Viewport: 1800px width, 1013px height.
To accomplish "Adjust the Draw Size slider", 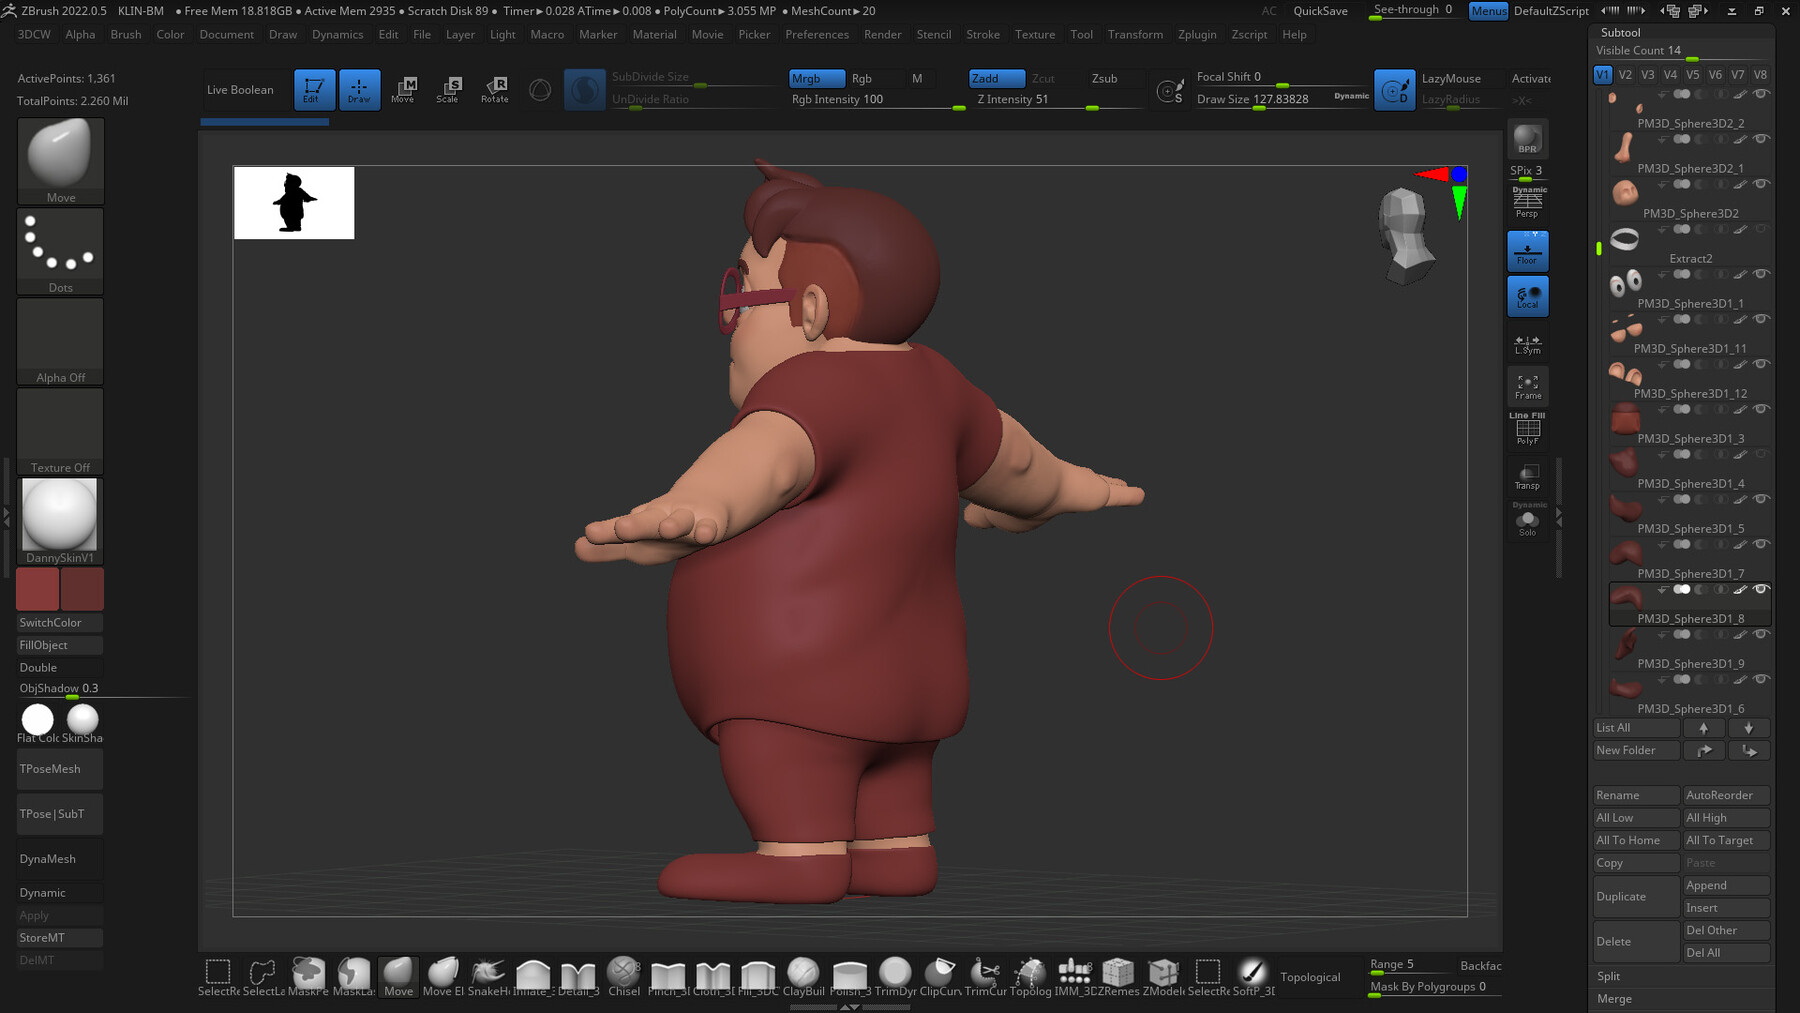I will click(x=1280, y=100).
